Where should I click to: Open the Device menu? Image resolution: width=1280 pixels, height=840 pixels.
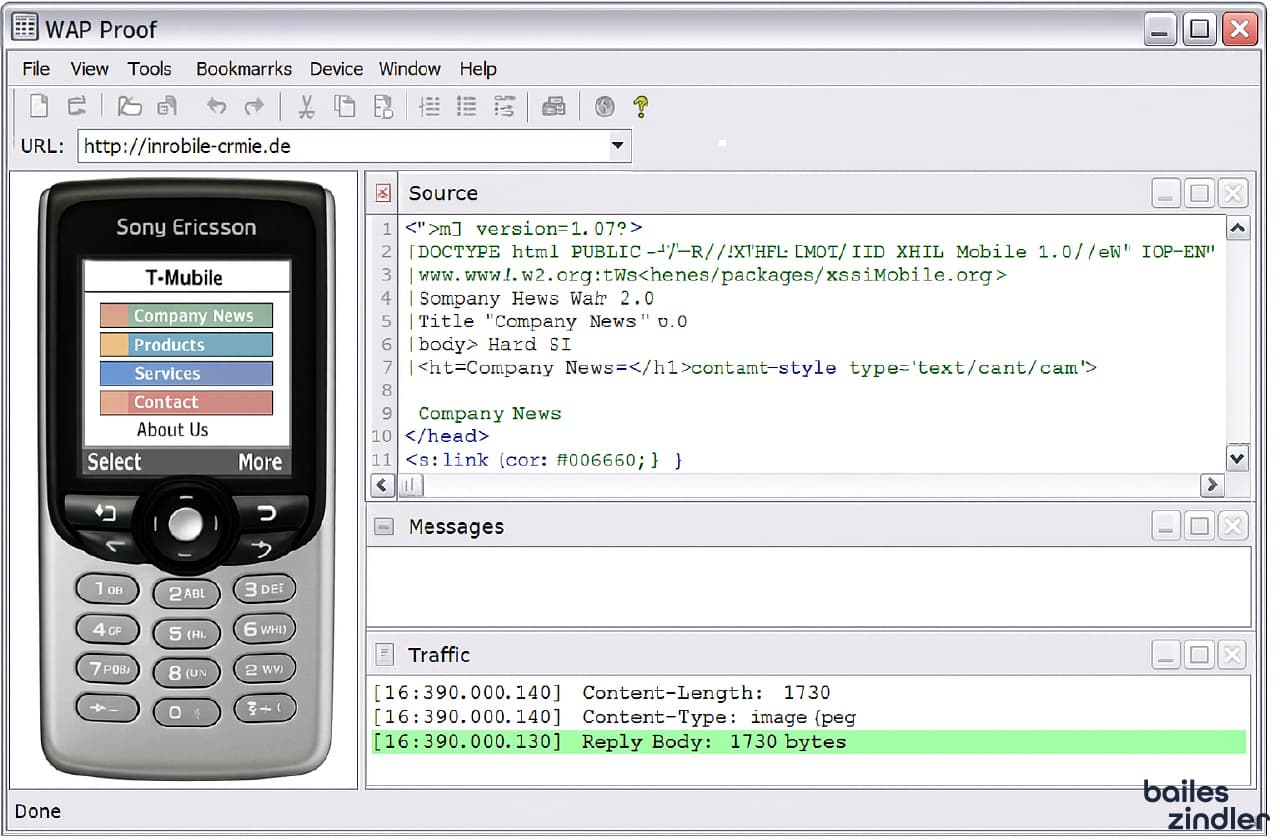336,69
